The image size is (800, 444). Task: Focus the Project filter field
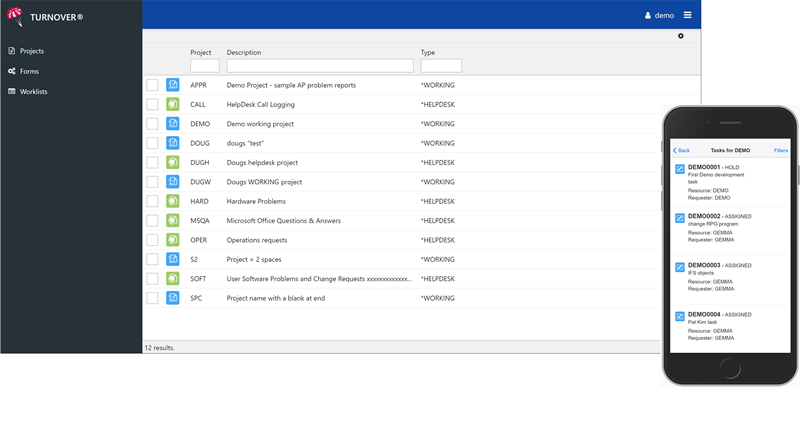click(205, 65)
